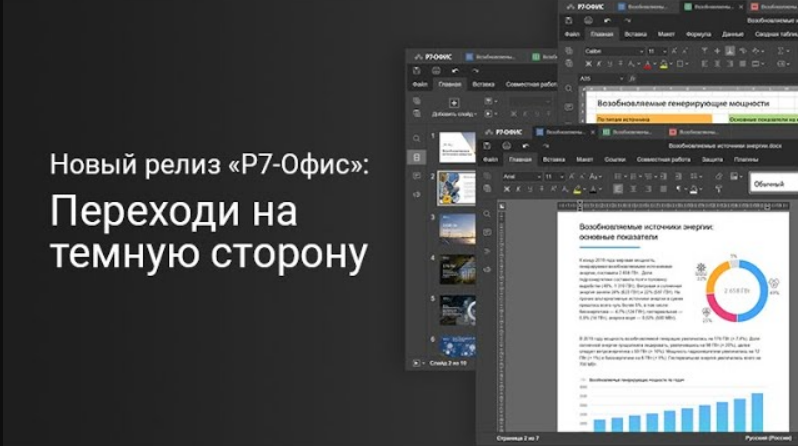Image resolution: width=798 pixels, height=446 pixels.
Task: Open search in the spreadsheet sidebar
Action: [x=568, y=89]
